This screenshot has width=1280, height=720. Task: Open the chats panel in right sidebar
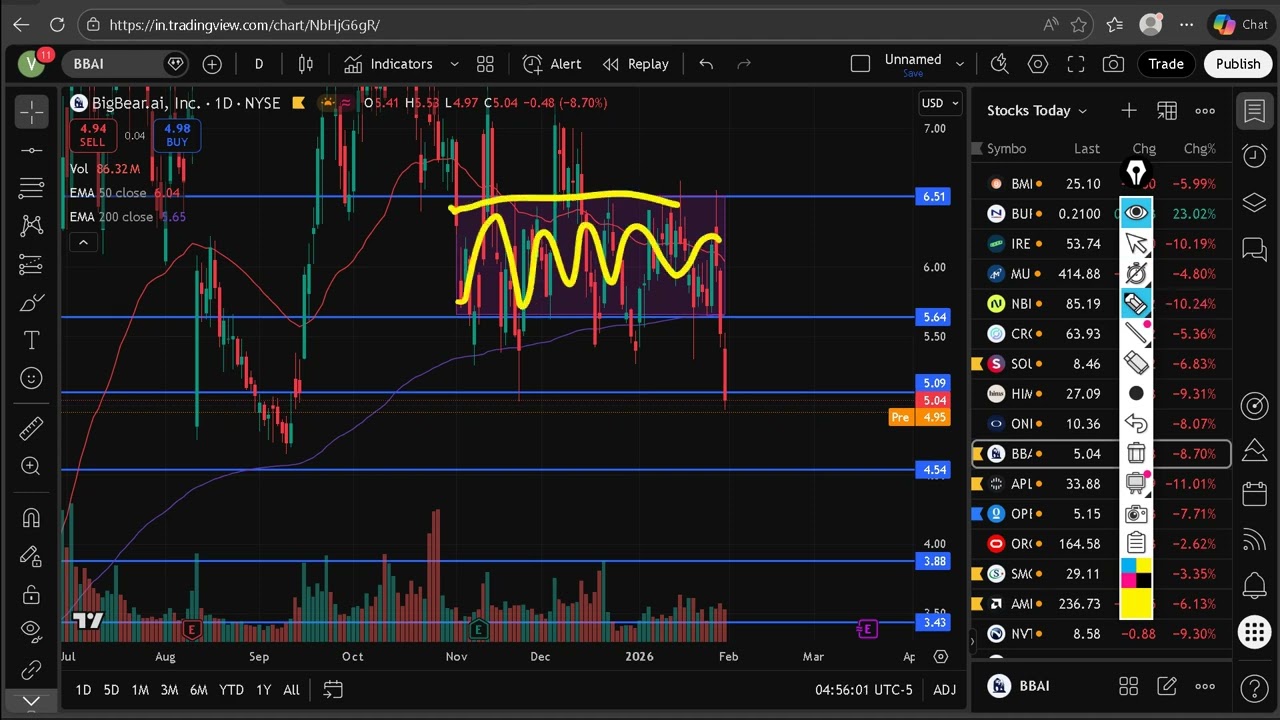[x=1254, y=248]
